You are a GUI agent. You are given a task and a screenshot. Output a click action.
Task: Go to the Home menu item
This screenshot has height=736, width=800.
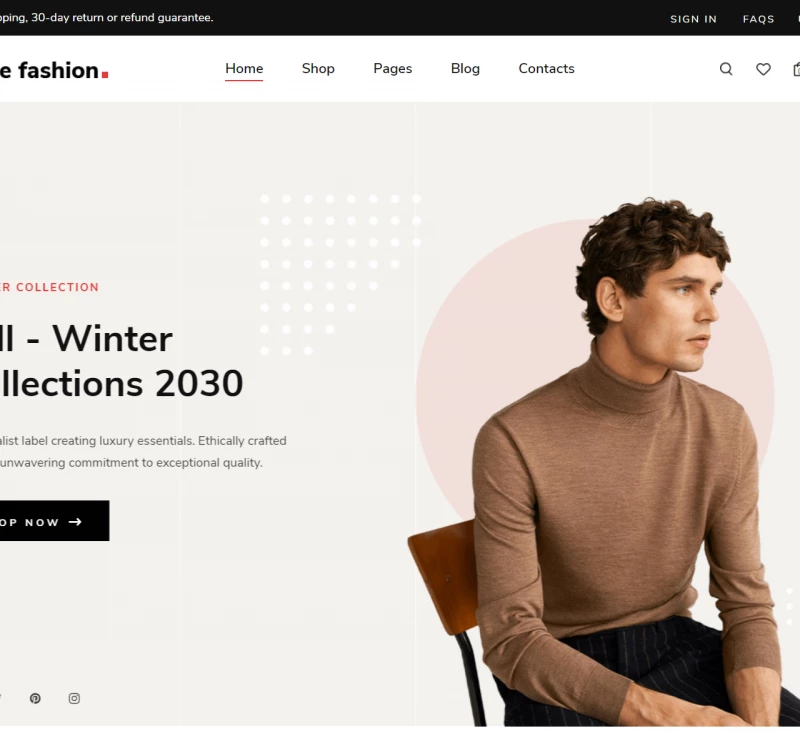[x=244, y=68]
